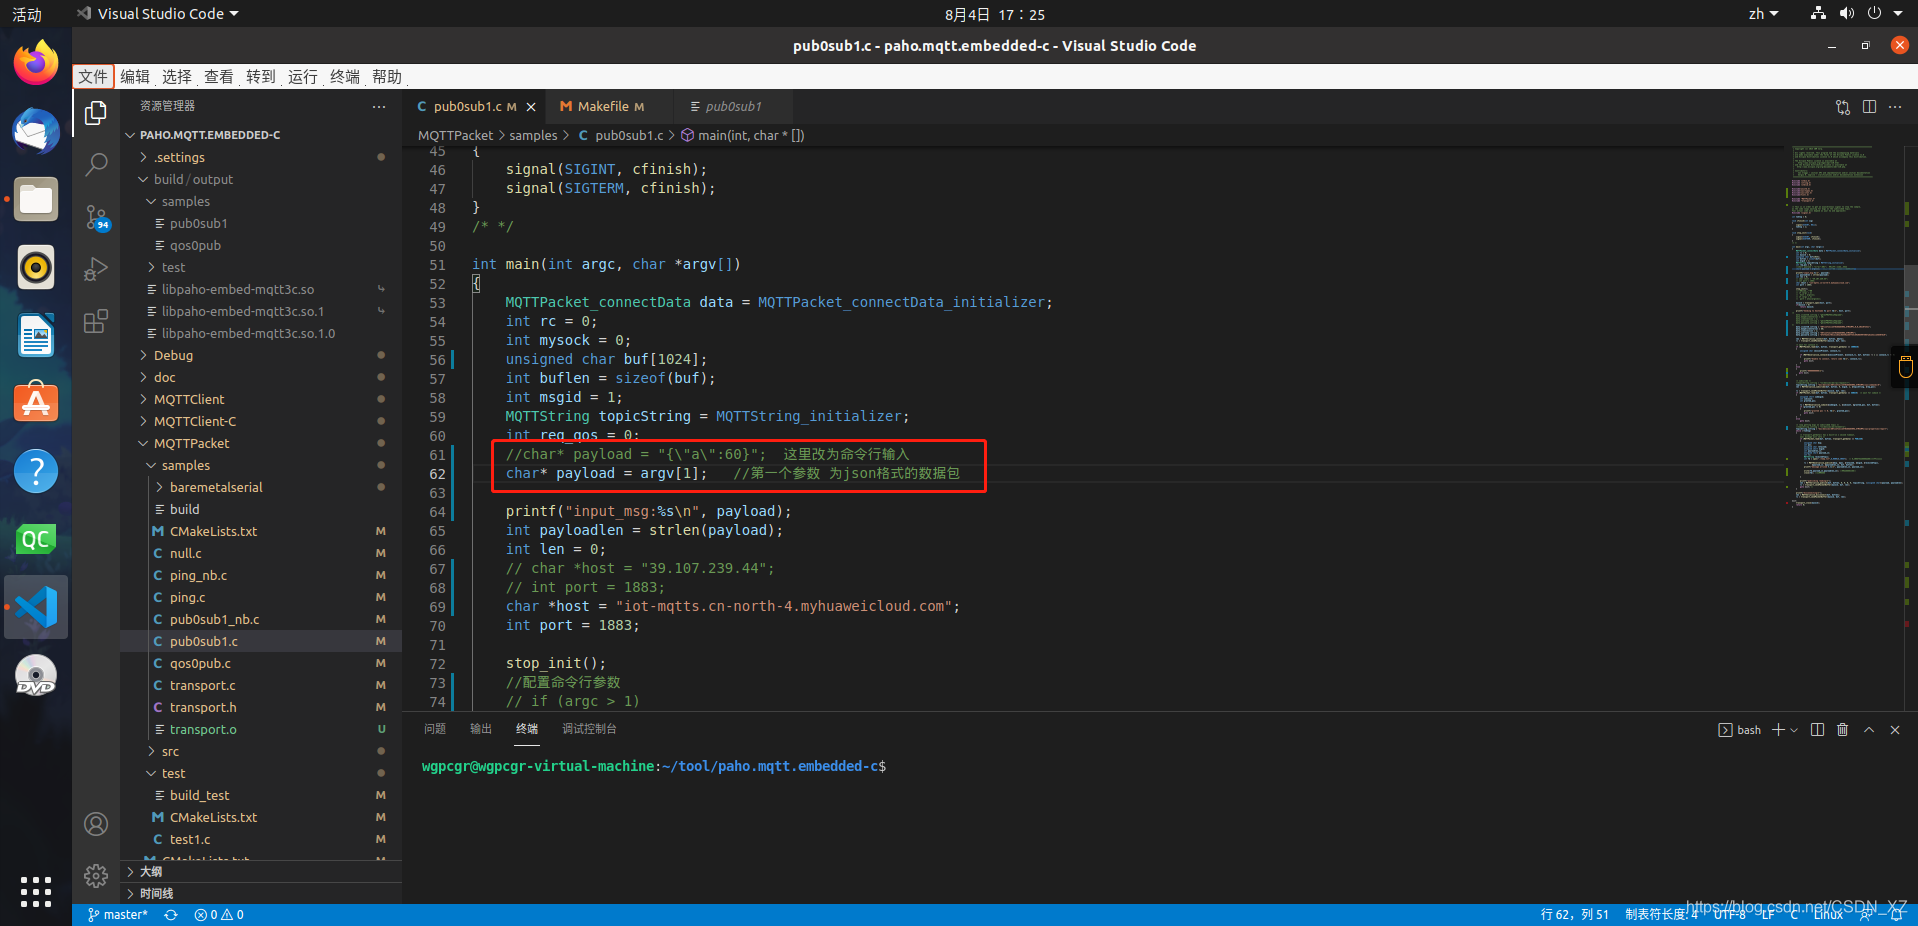Click the Explorer panel more actions ellipsis

click(x=378, y=106)
